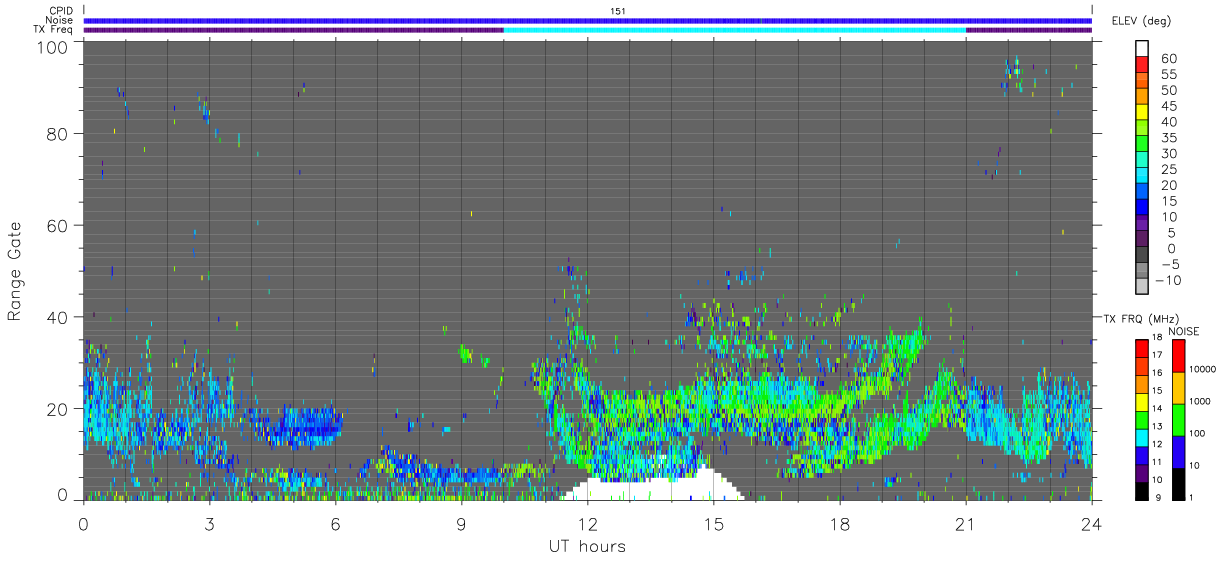Viewport: 1228px width, 567px height.
Task: Select the cyan ELEV swatch between 20 and 25
Action: pyautogui.click(x=1142, y=176)
